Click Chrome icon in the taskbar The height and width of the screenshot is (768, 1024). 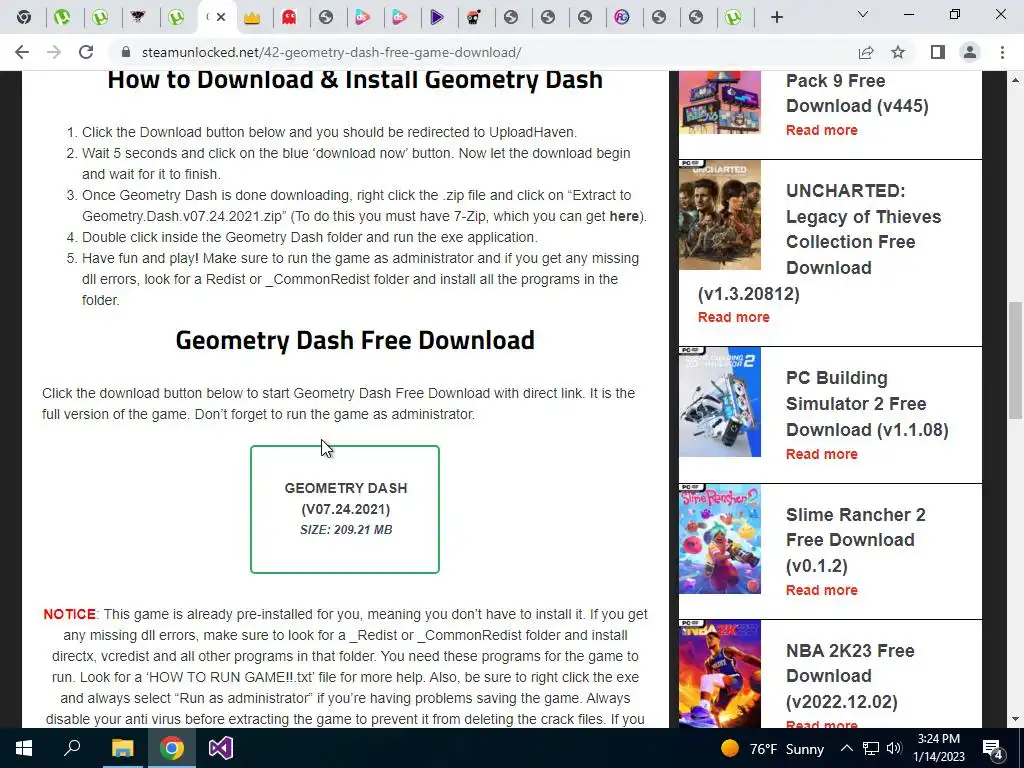click(x=172, y=748)
